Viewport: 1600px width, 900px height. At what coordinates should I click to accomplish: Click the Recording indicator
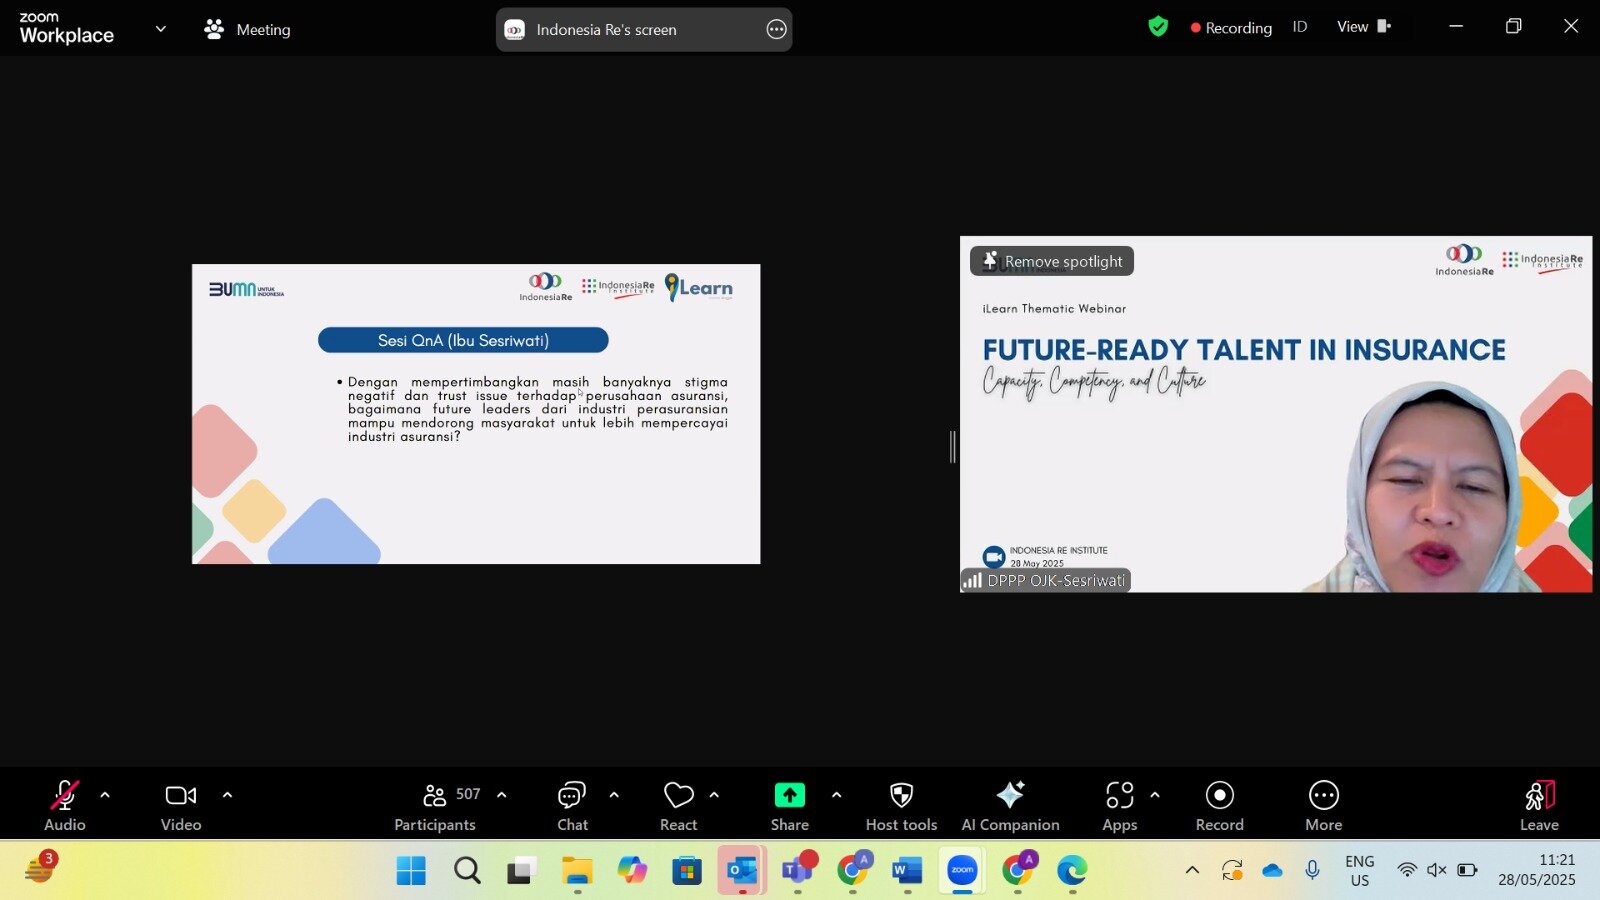pos(1231,28)
